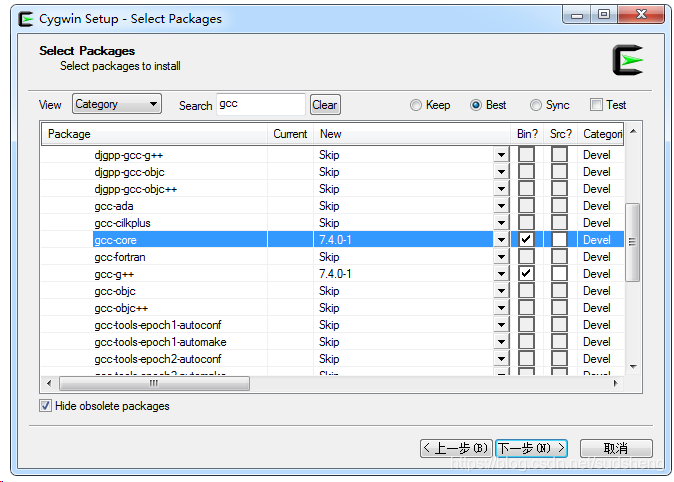Image resolution: width=674 pixels, height=482 pixels.
Task: Click the Skip value for gcc-objc++
Action: (x=329, y=308)
